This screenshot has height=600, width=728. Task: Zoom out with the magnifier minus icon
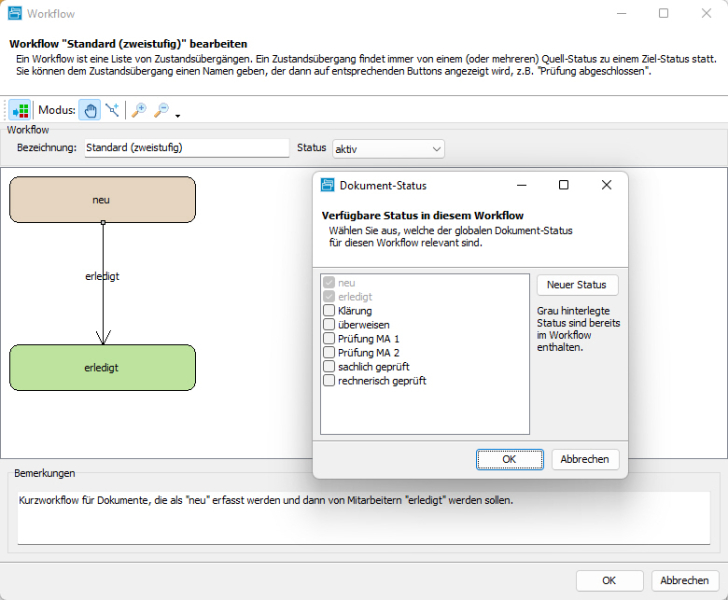coord(161,110)
